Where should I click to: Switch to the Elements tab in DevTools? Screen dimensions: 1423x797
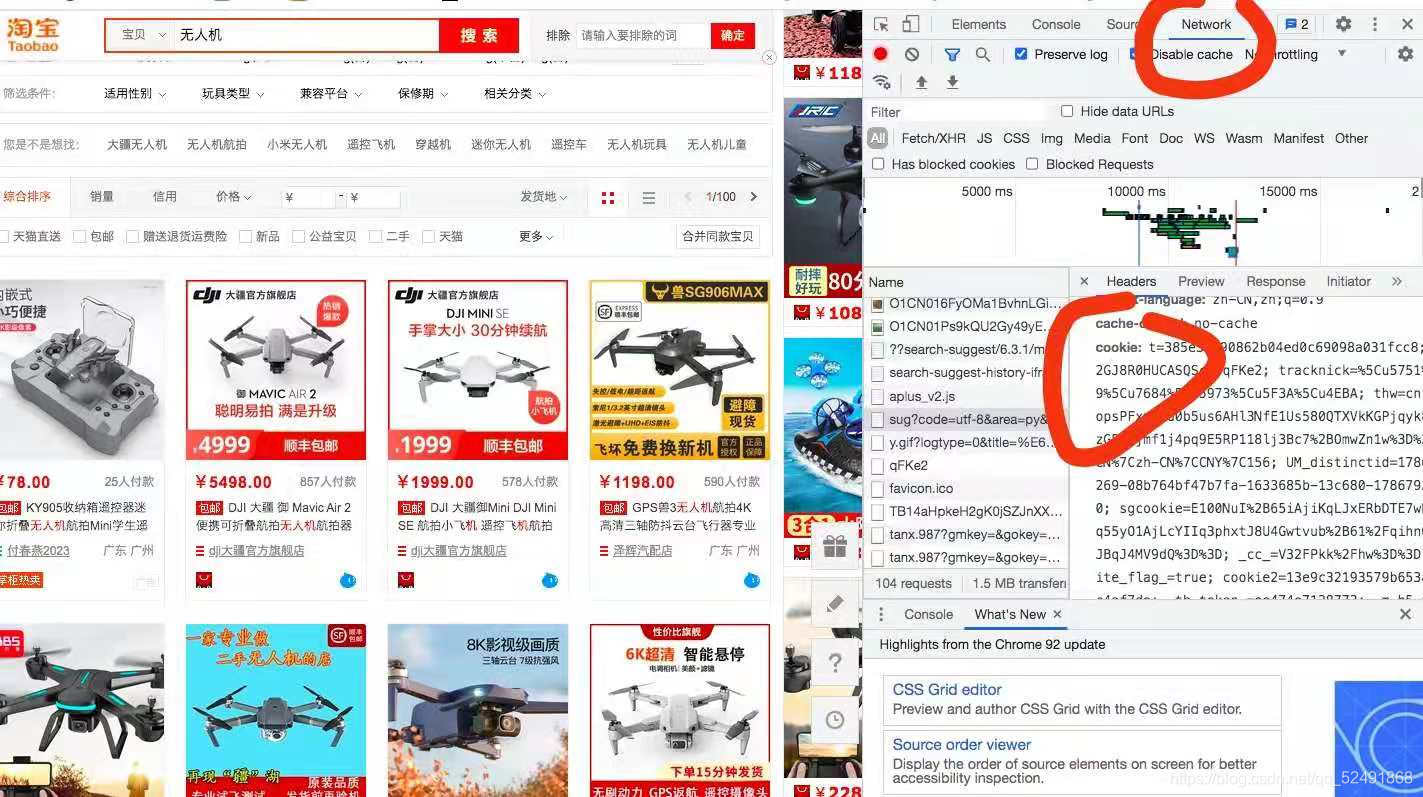[x=978, y=24]
